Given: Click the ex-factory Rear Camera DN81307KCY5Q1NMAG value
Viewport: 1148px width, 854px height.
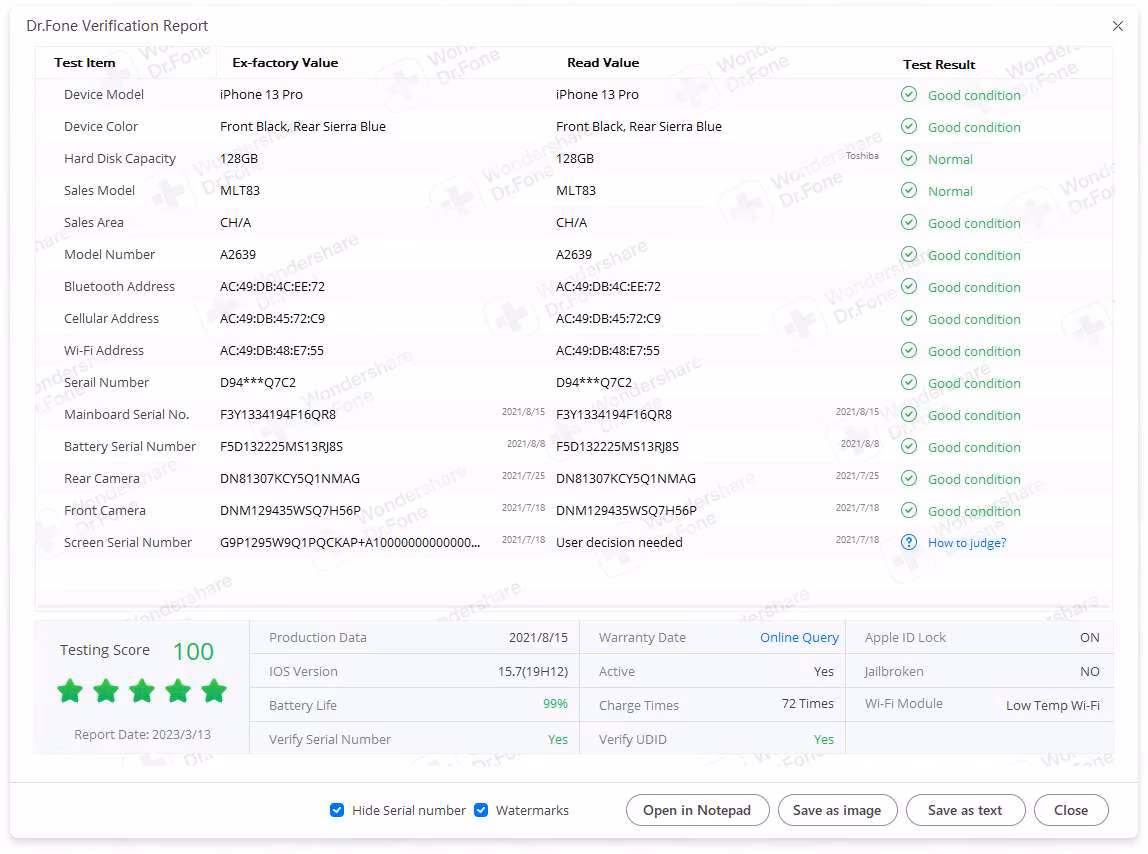Looking at the screenshot, I should coord(290,479).
